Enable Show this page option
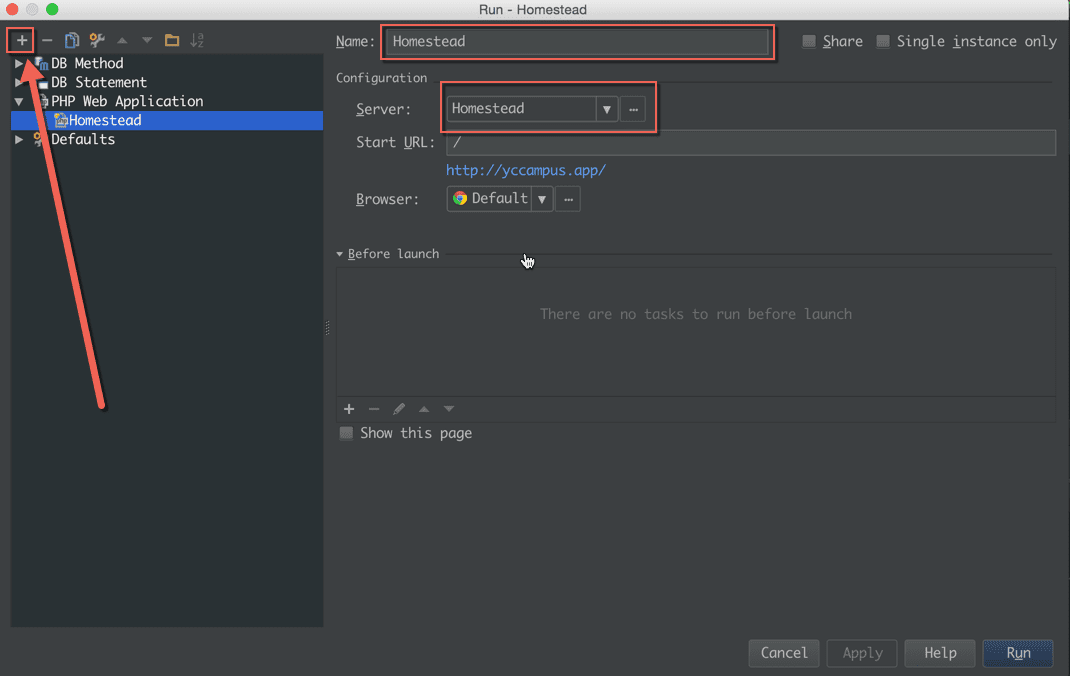The image size is (1070, 676). click(x=346, y=433)
